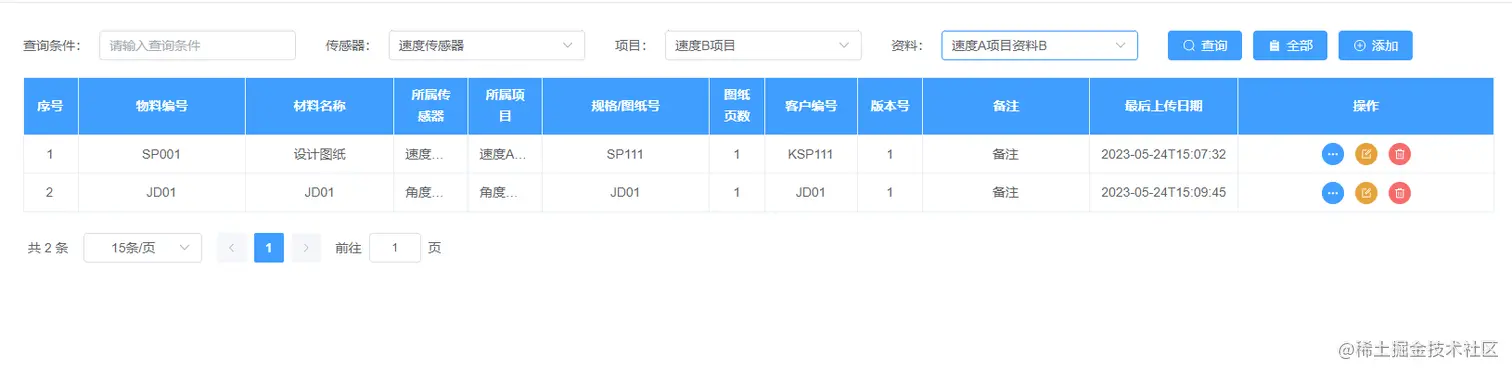Click the 前往 page number input box
Viewport: 1512px width, 373px height.
tap(395, 248)
